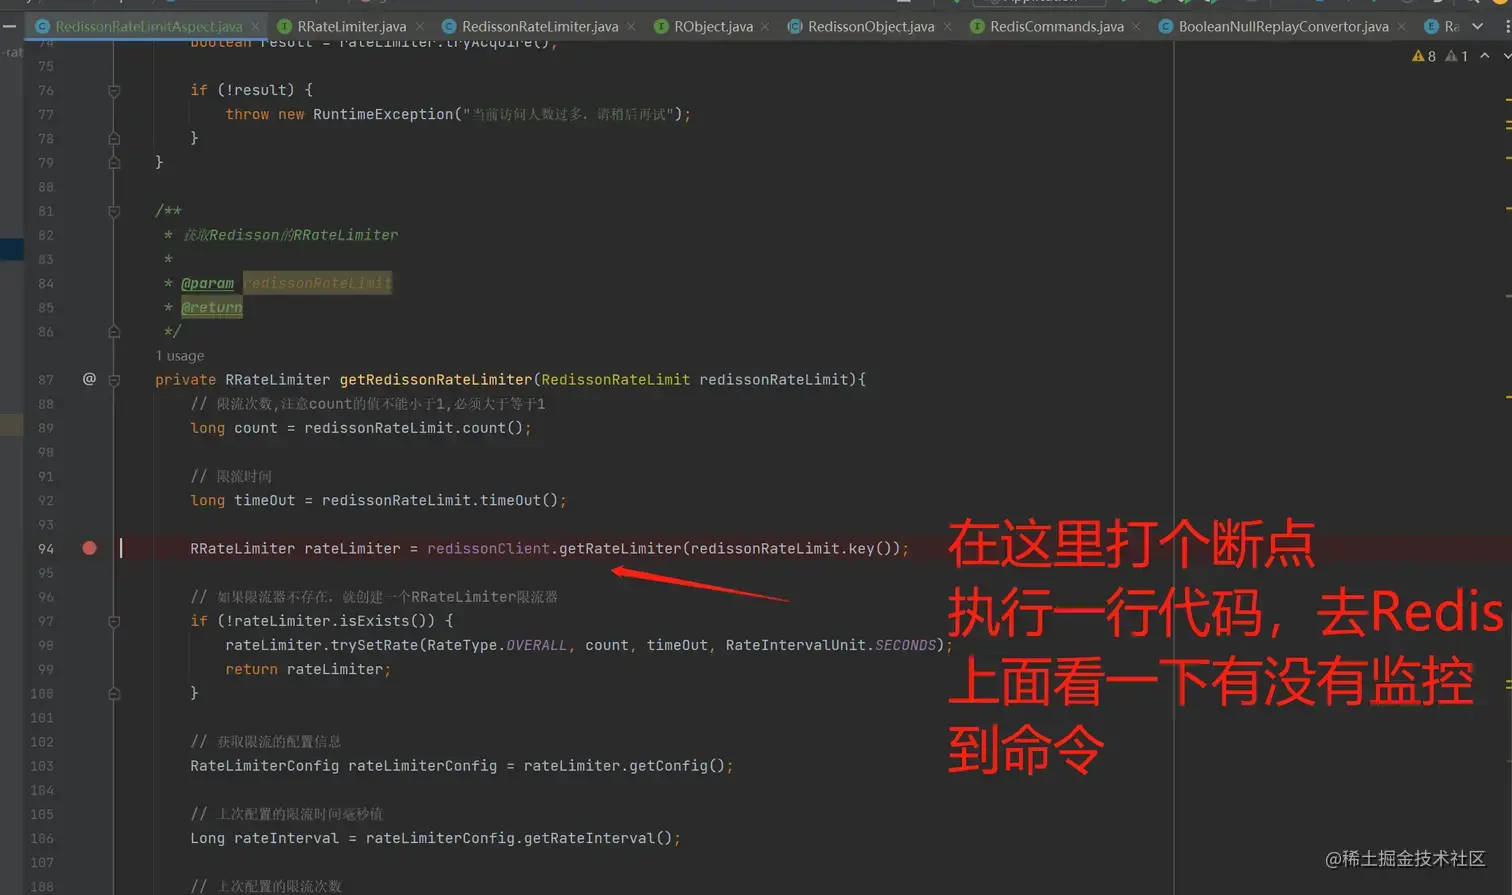Collapse the getRedissonRateLimiter method fold at line 87
The height and width of the screenshot is (895, 1512).
click(x=113, y=379)
